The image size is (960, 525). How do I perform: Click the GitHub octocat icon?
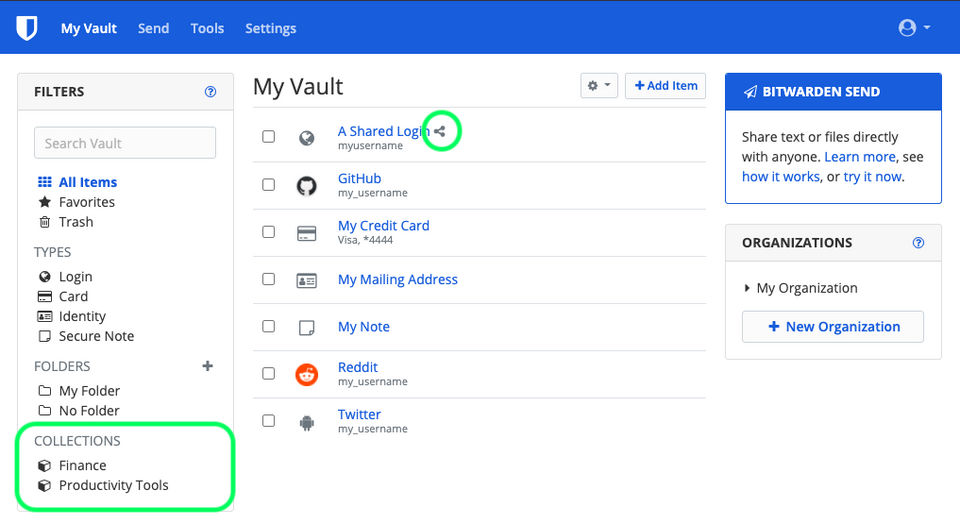tap(307, 185)
